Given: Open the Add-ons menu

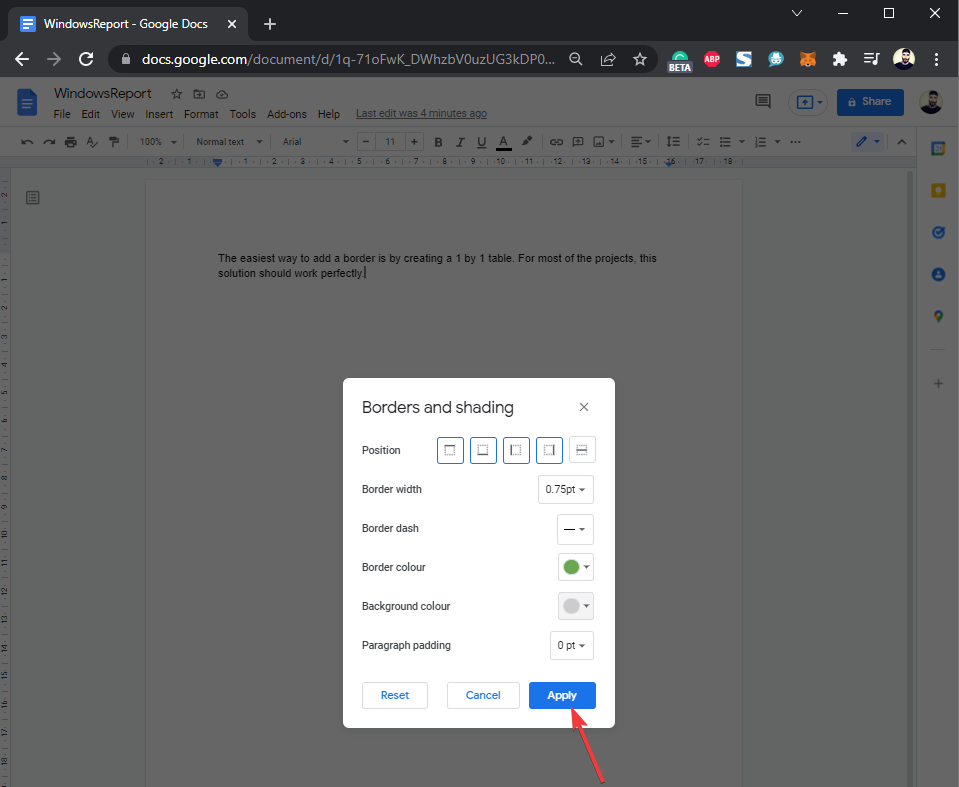Looking at the screenshot, I should pyautogui.click(x=287, y=114).
